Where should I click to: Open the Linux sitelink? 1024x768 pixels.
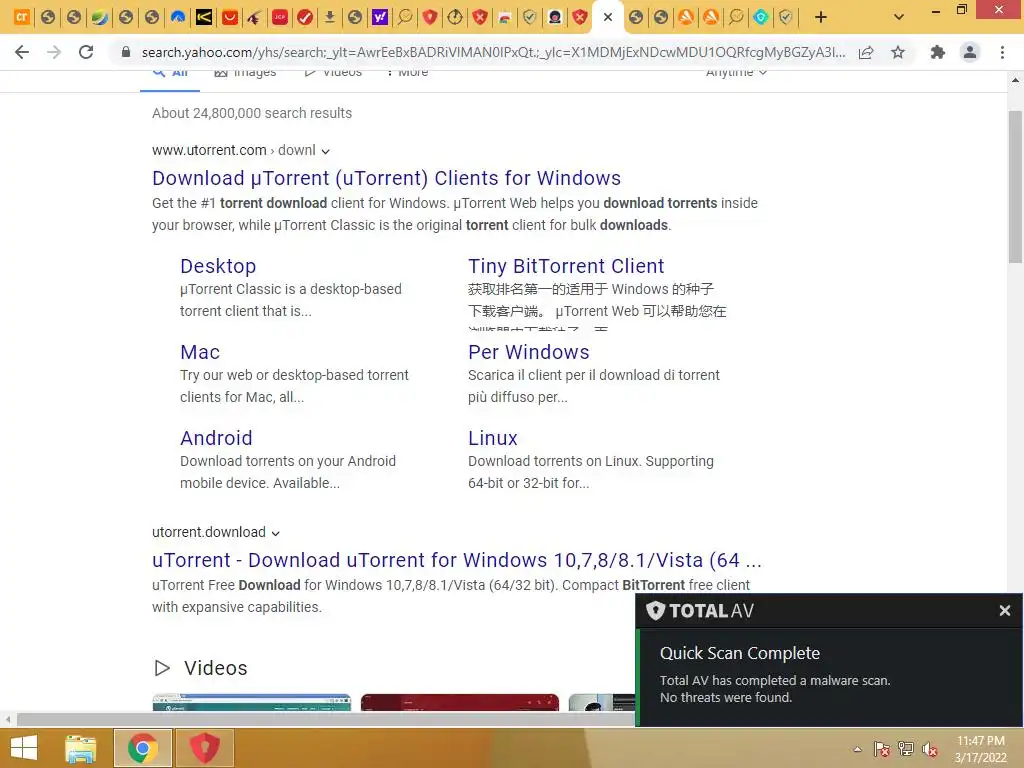[x=492, y=438]
